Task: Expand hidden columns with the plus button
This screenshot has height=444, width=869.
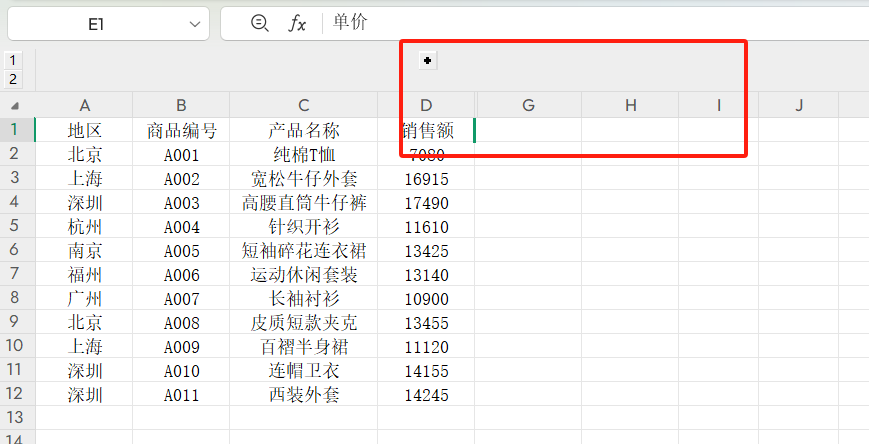Action: [x=427, y=61]
